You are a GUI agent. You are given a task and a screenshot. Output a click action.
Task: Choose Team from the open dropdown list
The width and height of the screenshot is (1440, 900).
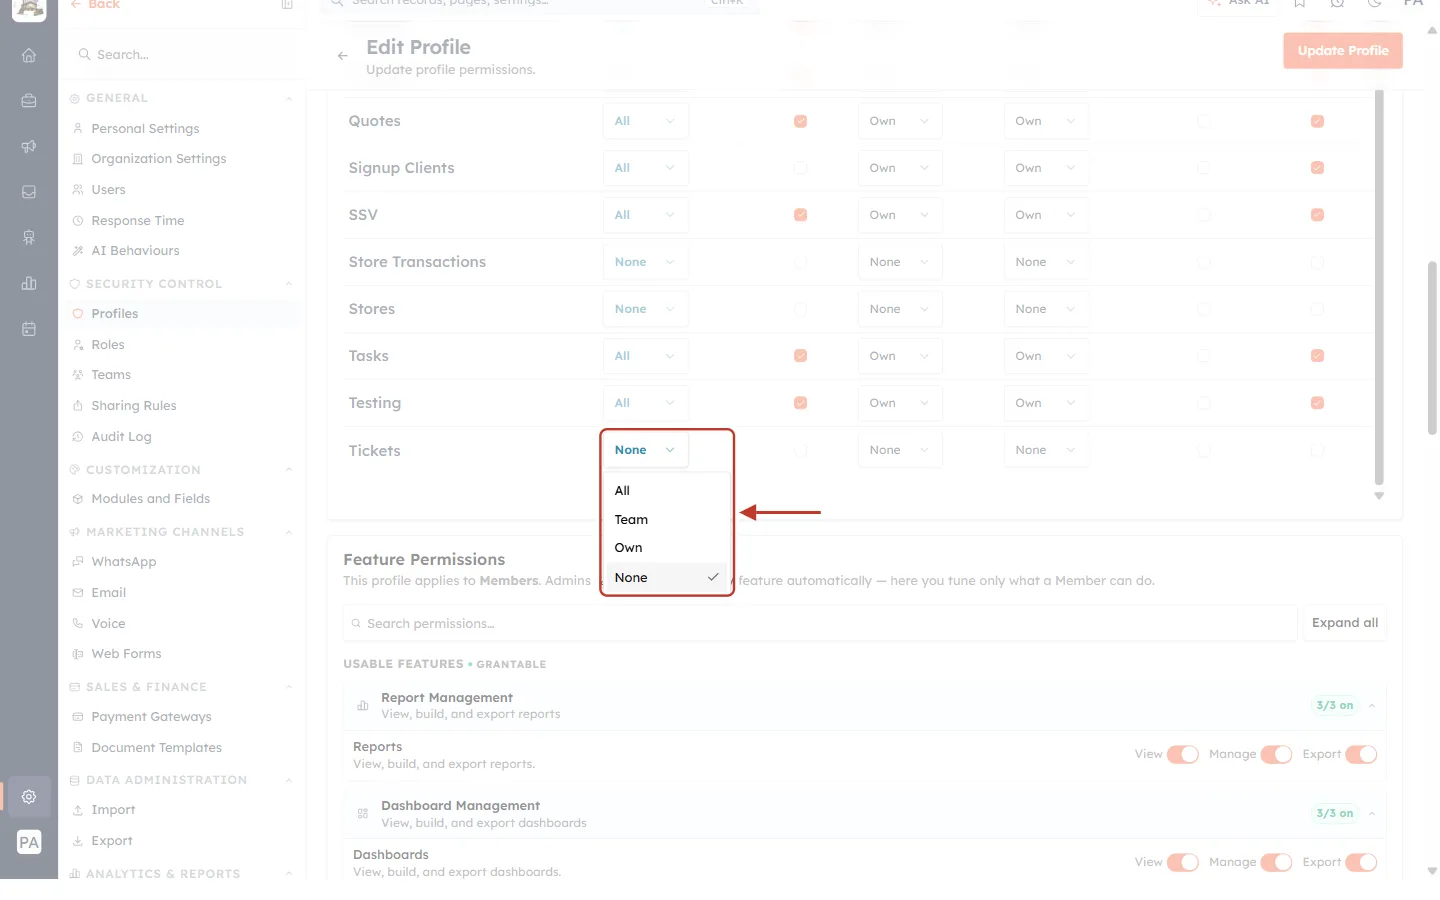coord(666,520)
